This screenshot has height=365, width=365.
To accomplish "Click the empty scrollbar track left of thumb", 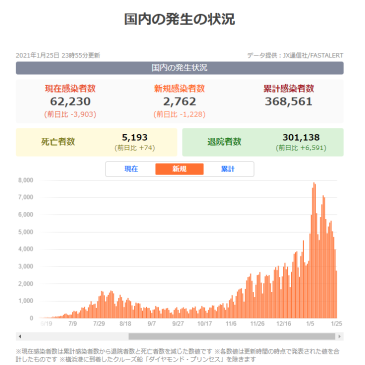I will click(76, 336).
